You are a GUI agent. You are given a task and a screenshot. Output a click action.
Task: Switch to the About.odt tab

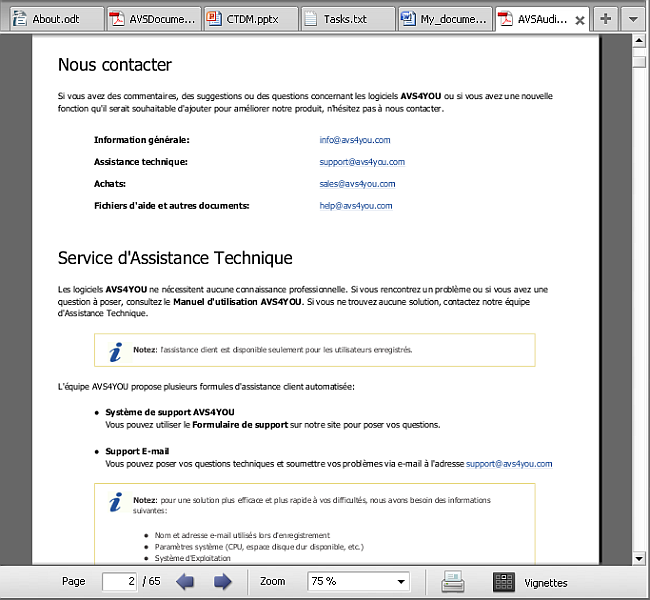57,19
